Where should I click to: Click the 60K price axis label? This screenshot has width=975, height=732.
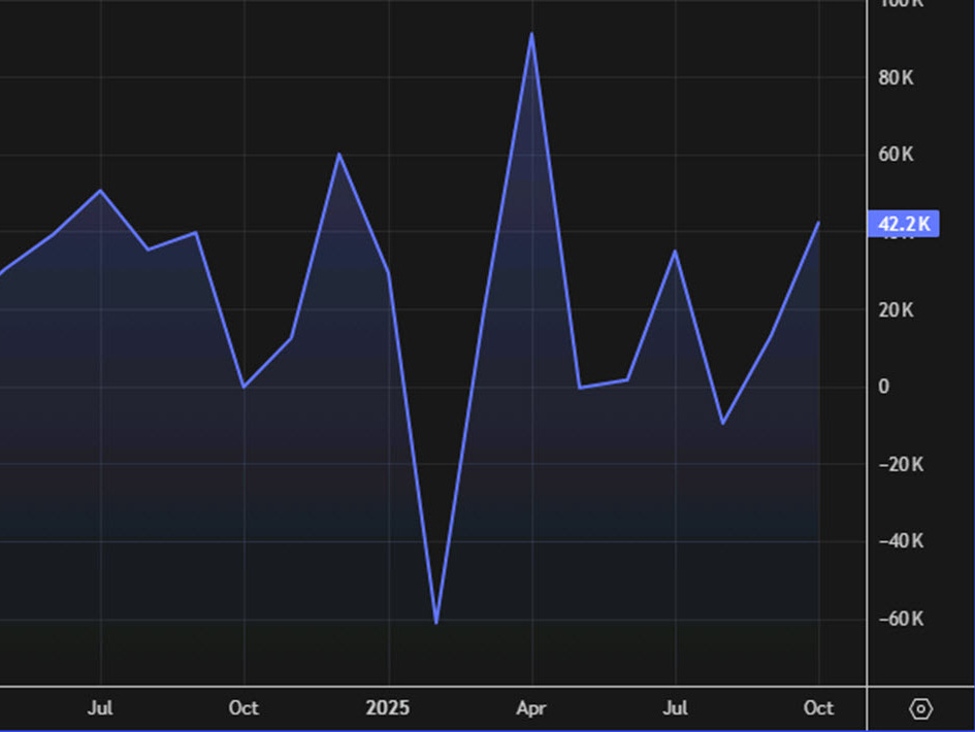[x=894, y=155]
